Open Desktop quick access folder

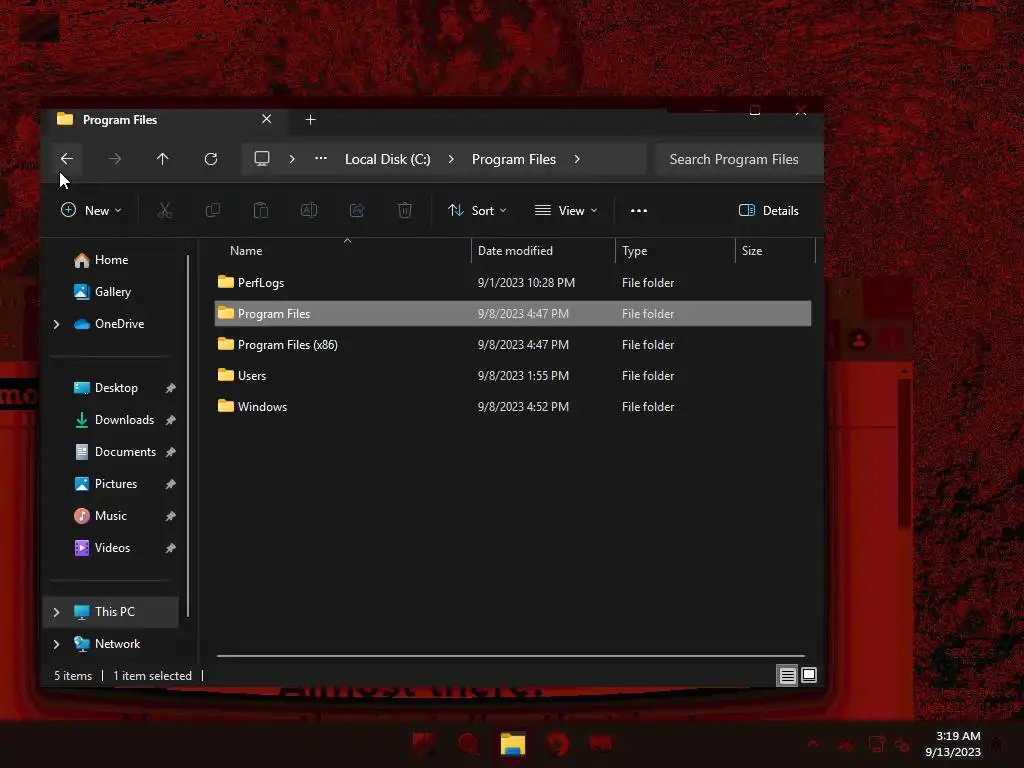pos(106,388)
